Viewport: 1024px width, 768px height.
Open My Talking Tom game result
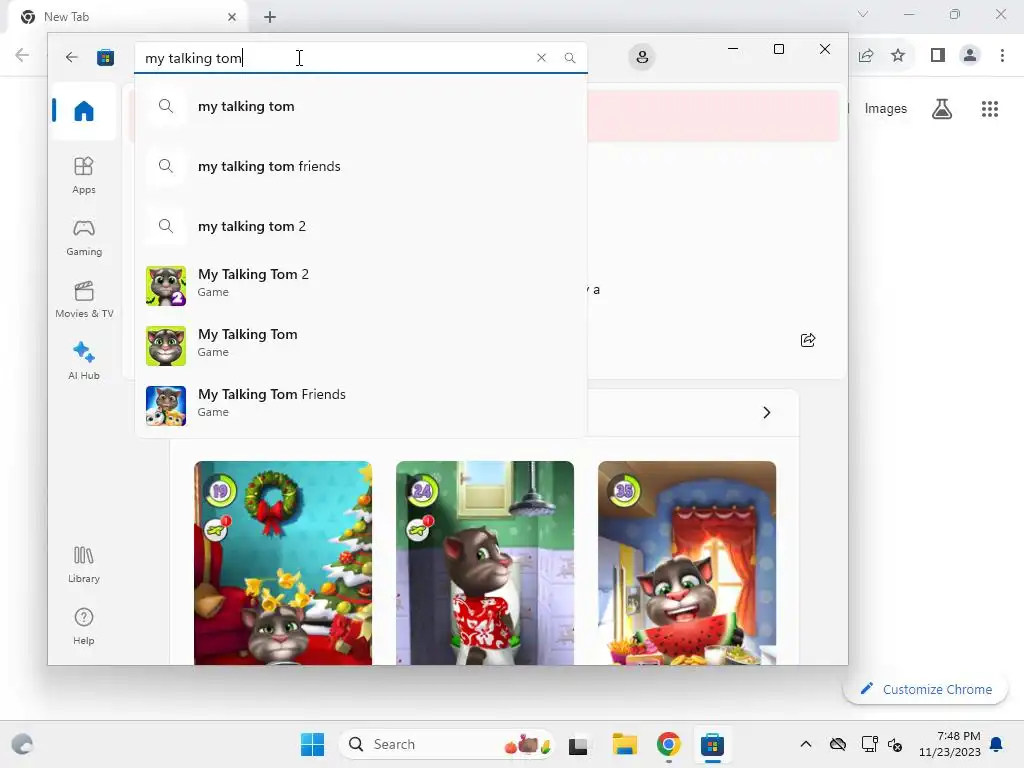[360, 345]
